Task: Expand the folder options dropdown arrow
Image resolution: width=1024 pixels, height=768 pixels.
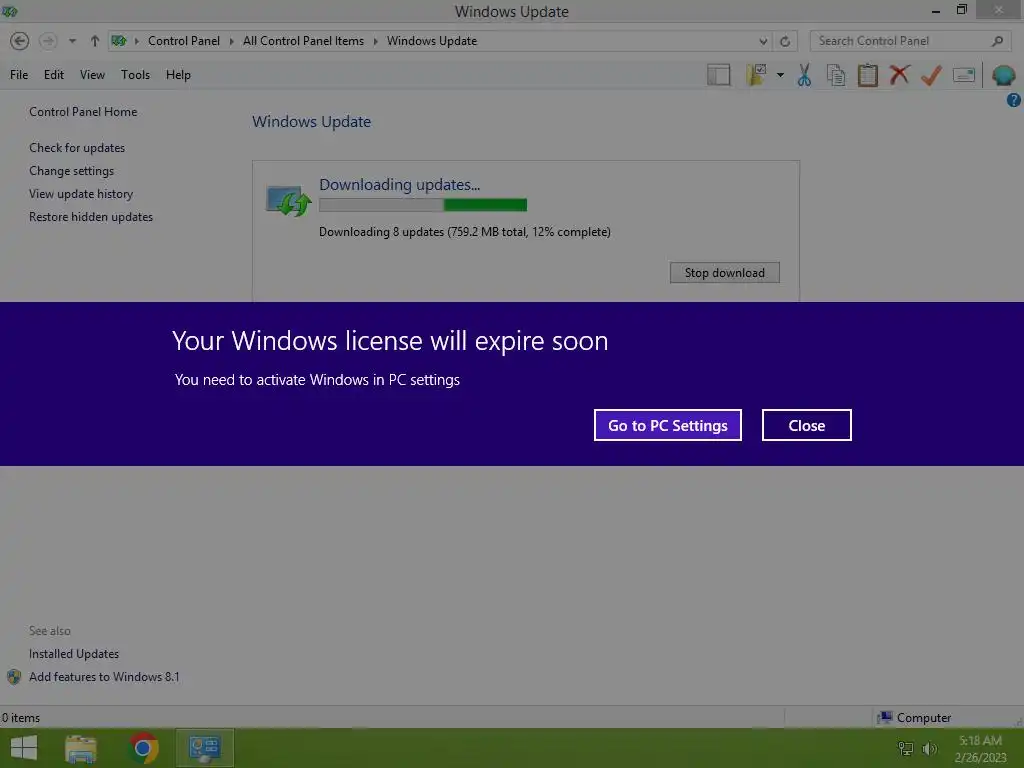Action: pos(780,75)
